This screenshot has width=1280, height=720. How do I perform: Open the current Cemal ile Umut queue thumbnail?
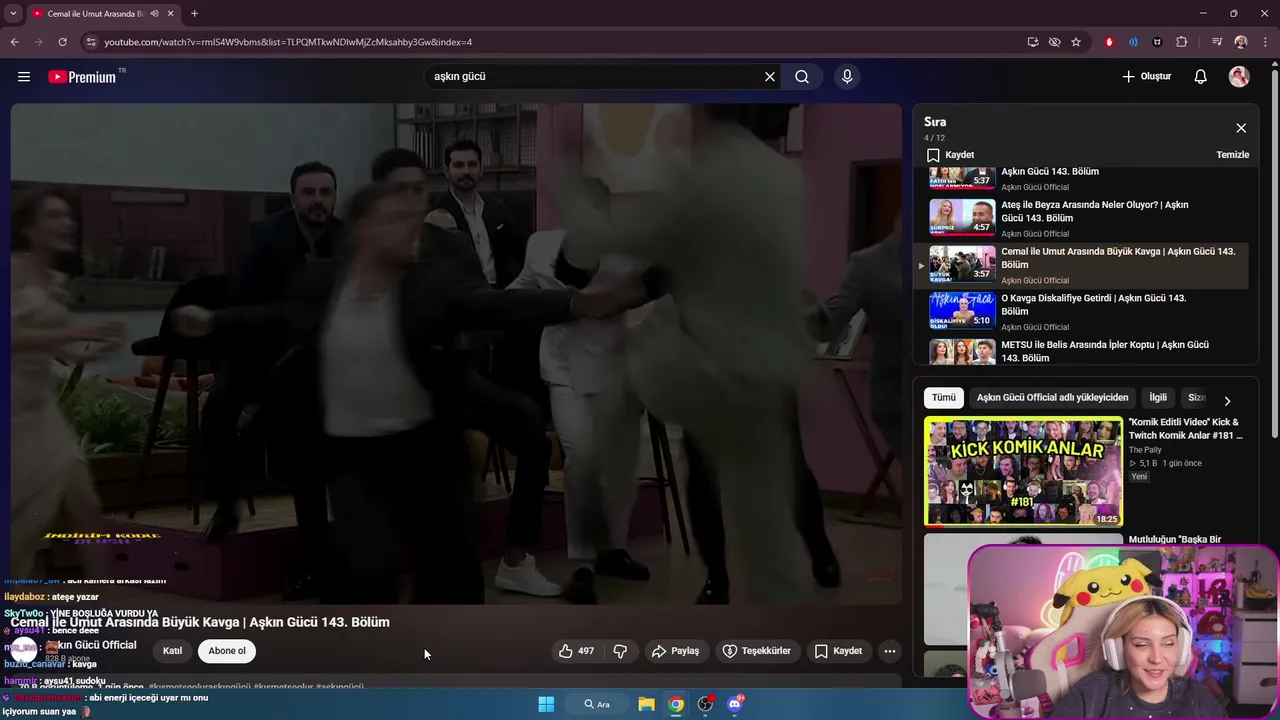click(962, 264)
